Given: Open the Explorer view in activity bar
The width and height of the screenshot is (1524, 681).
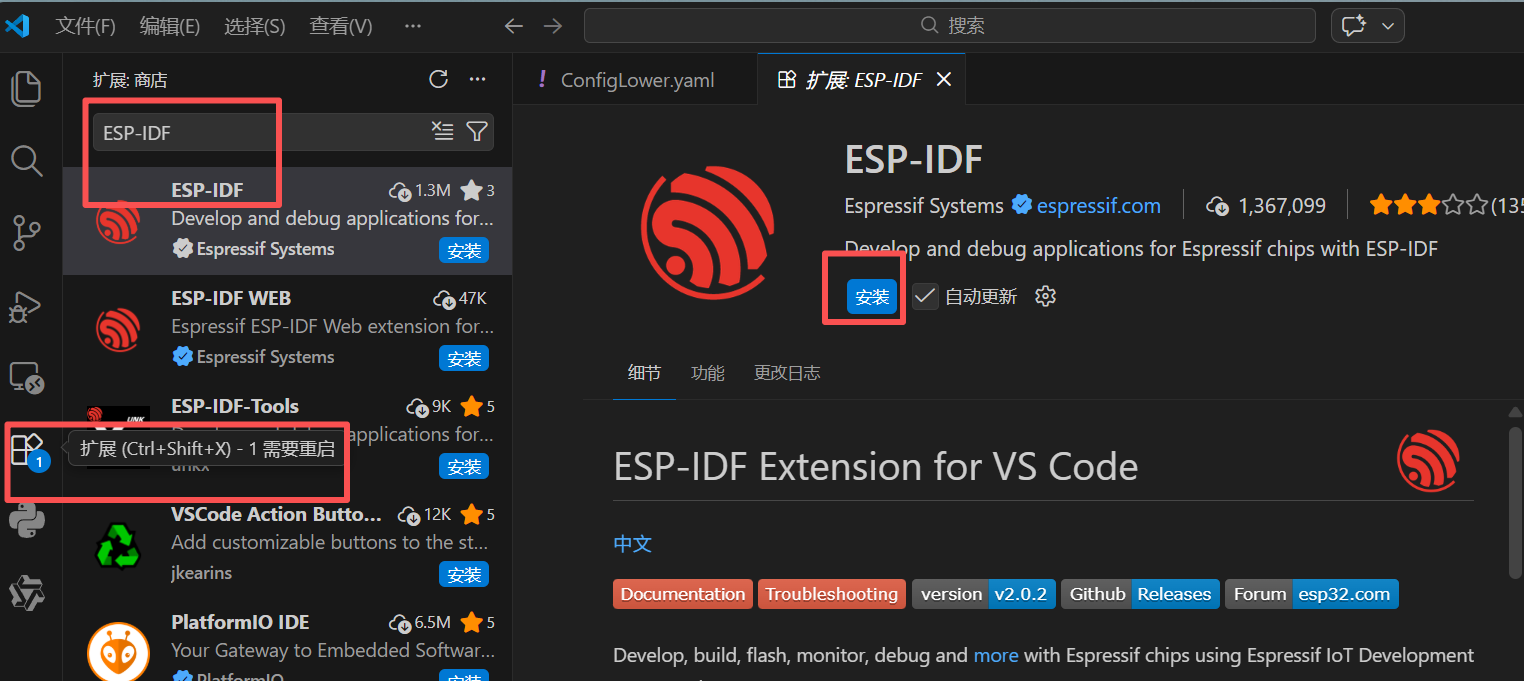Looking at the screenshot, I should 26,89.
